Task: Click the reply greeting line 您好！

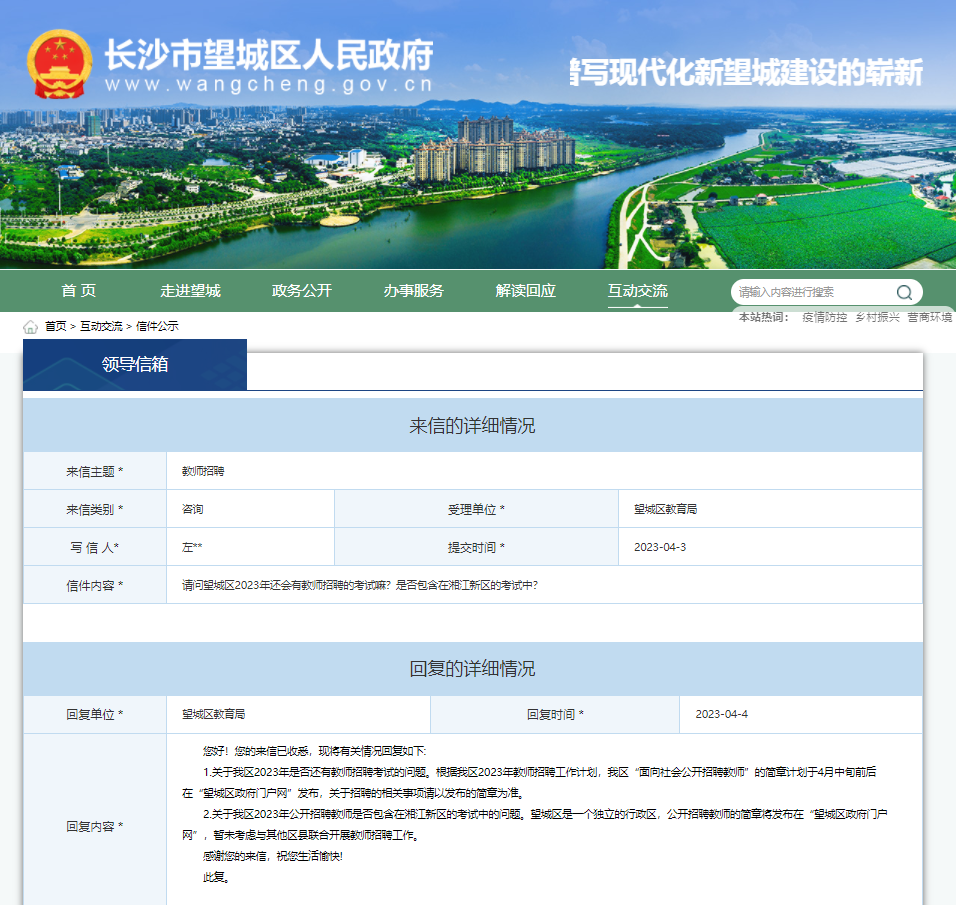Action: 314,751
